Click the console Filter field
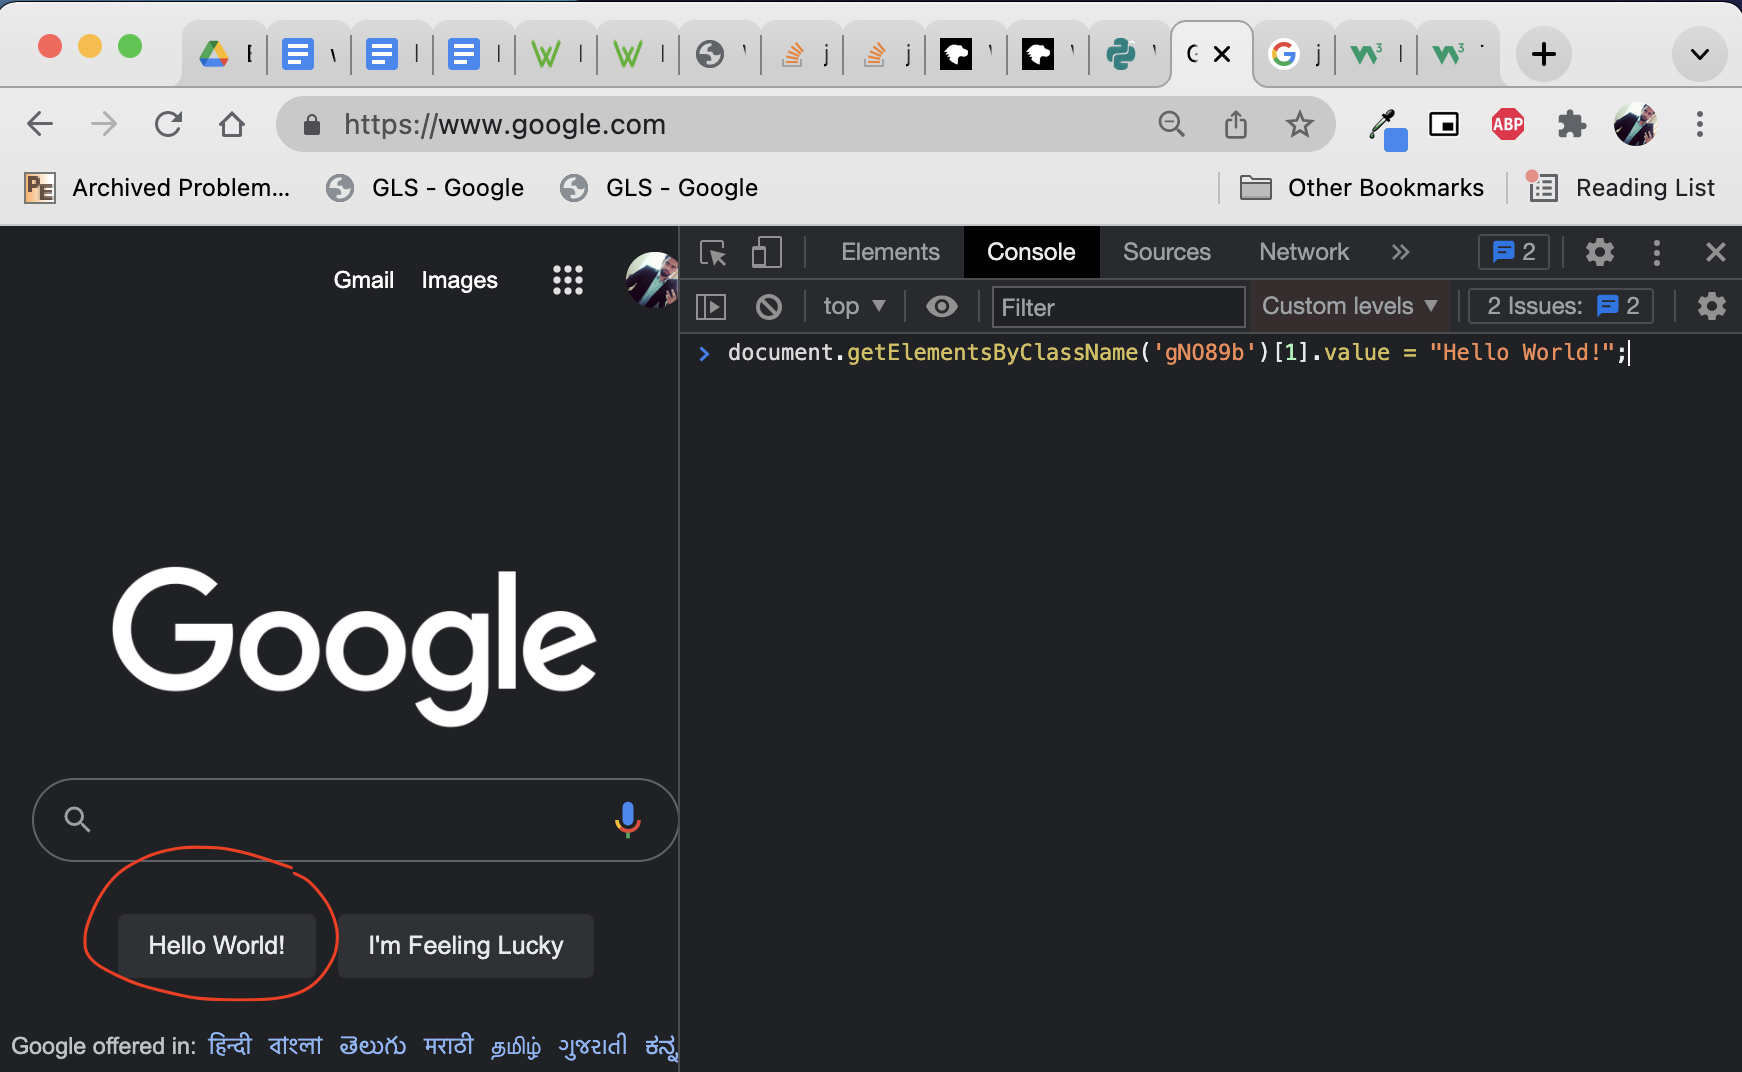Screen dimensions: 1742x1072 pyautogui.click(x=1118, y=307)
